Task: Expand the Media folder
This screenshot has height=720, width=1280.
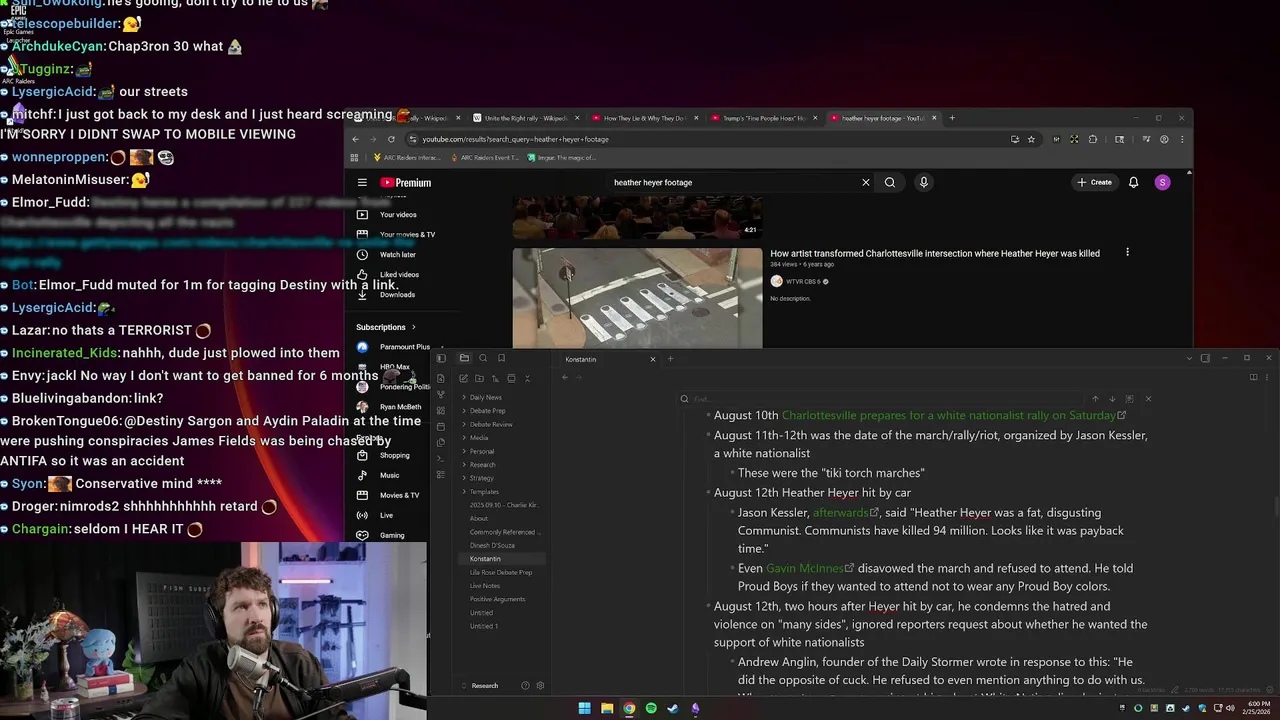Action: click(479, 438)
